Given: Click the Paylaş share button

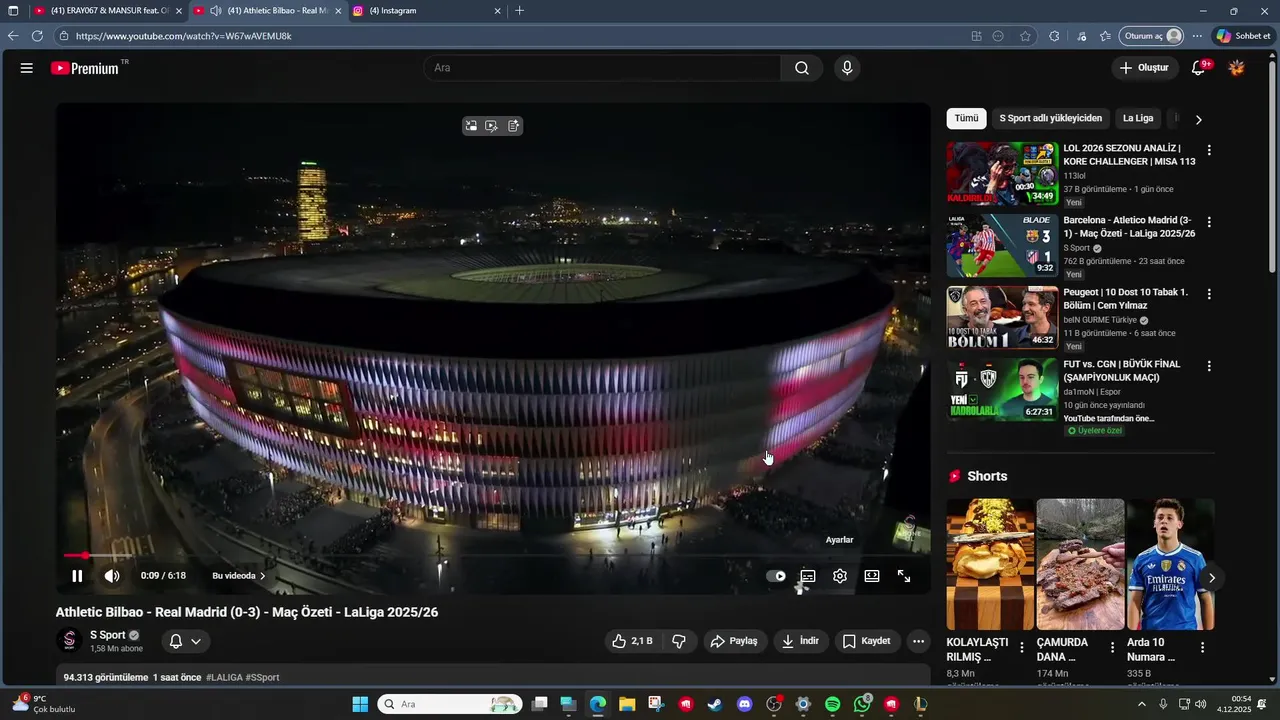Looking at the screenshot, I should (733, 641).
